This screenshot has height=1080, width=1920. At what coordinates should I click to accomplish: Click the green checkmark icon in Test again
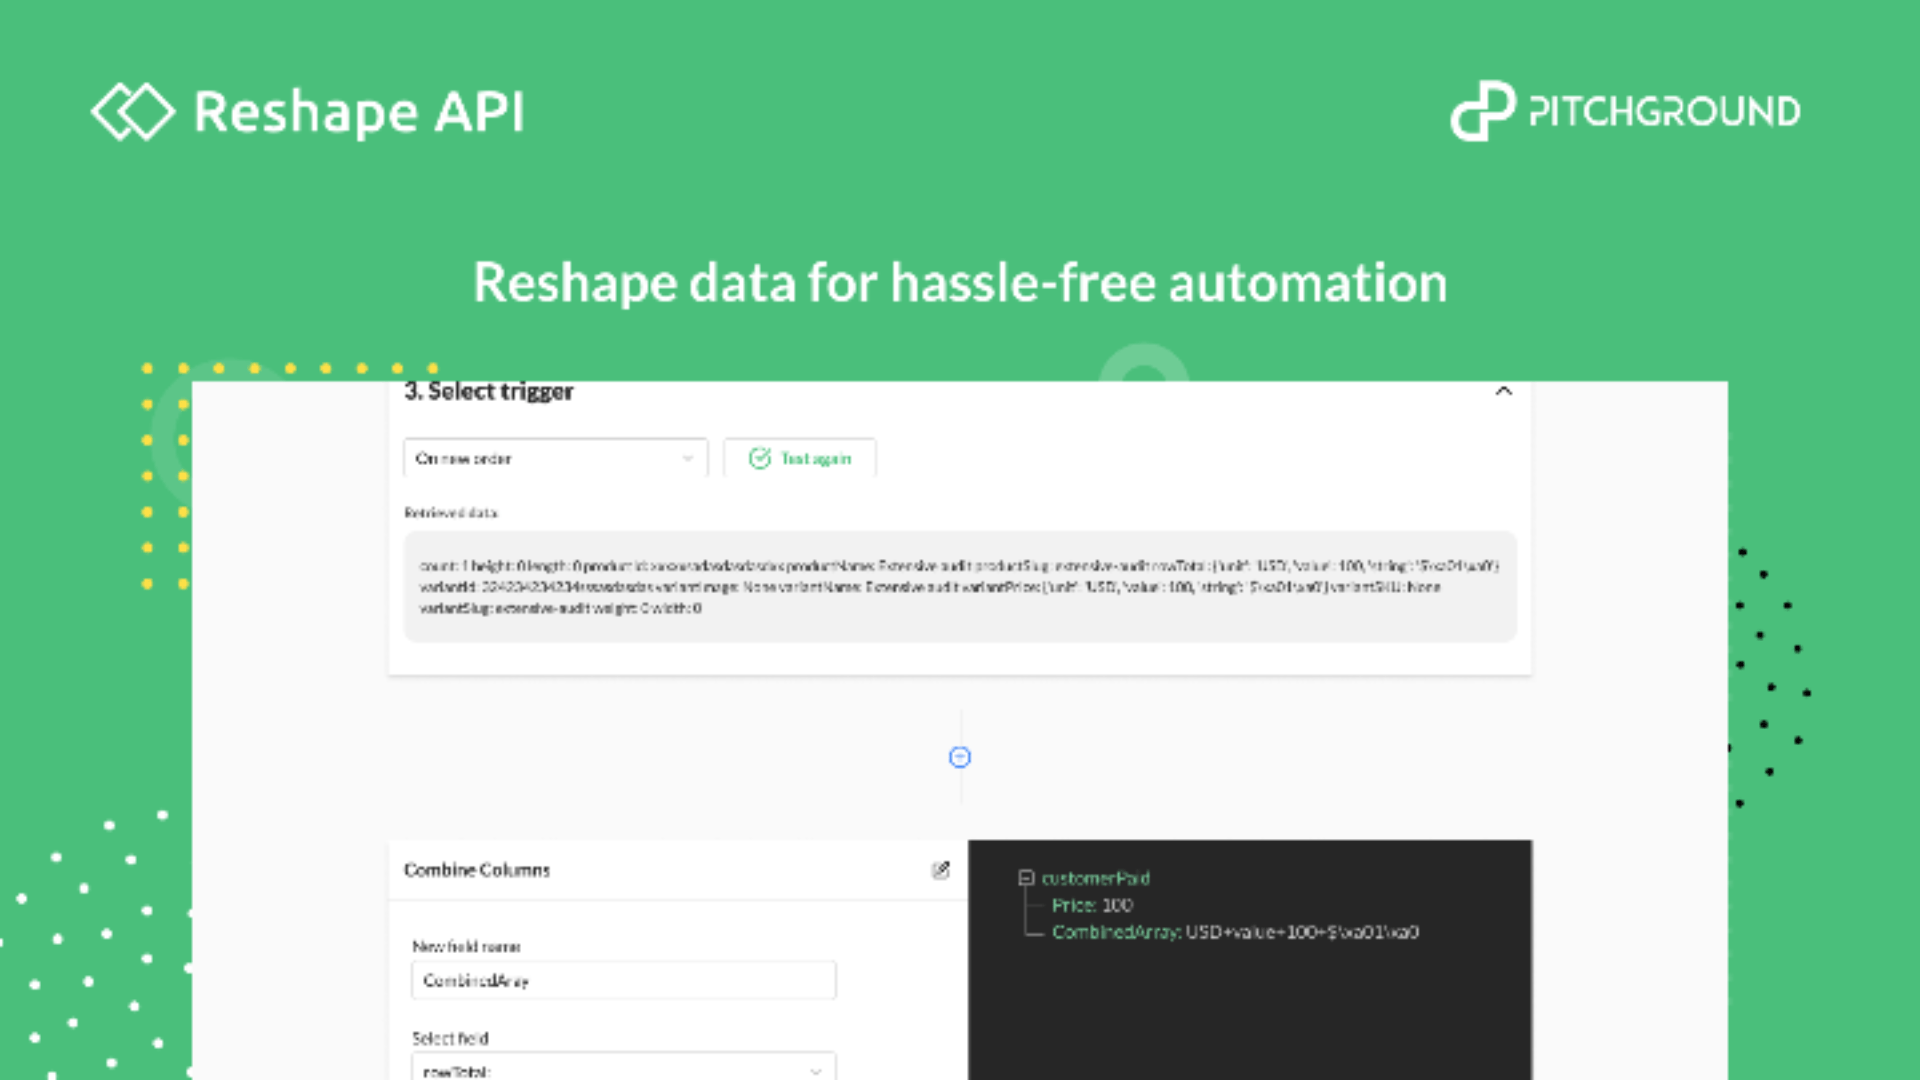[x=760, y=458]
